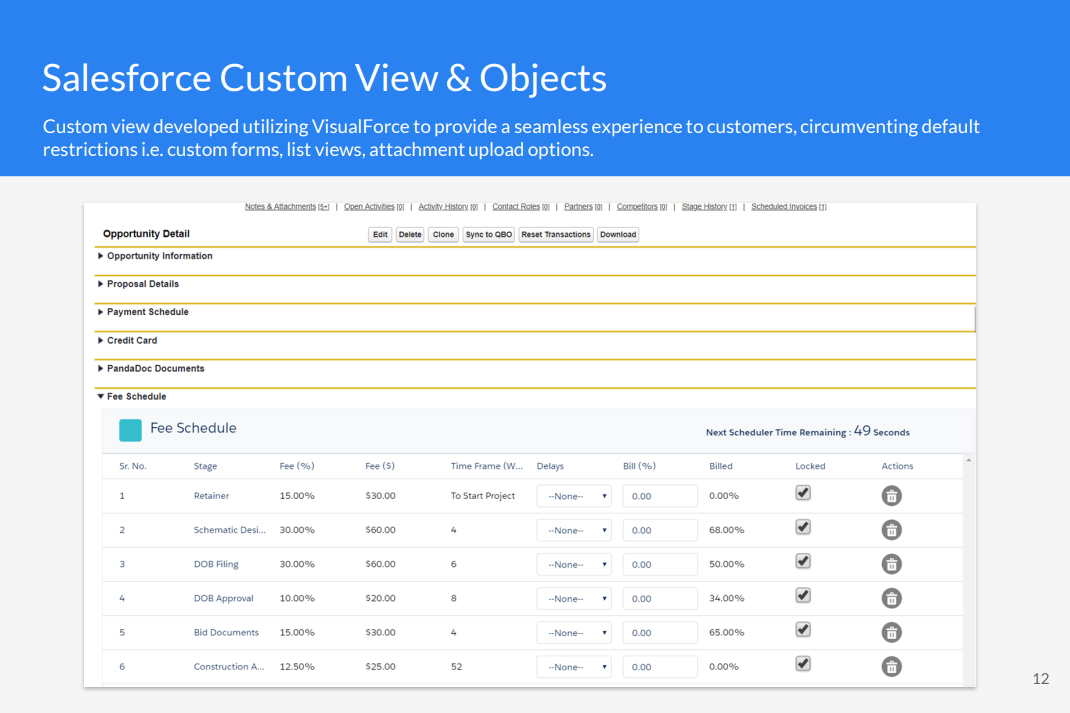Open Delays dropdown for Construction A... row
Image resolution: width=1070 pixels, height=713 pixels.
coord(574,667)
